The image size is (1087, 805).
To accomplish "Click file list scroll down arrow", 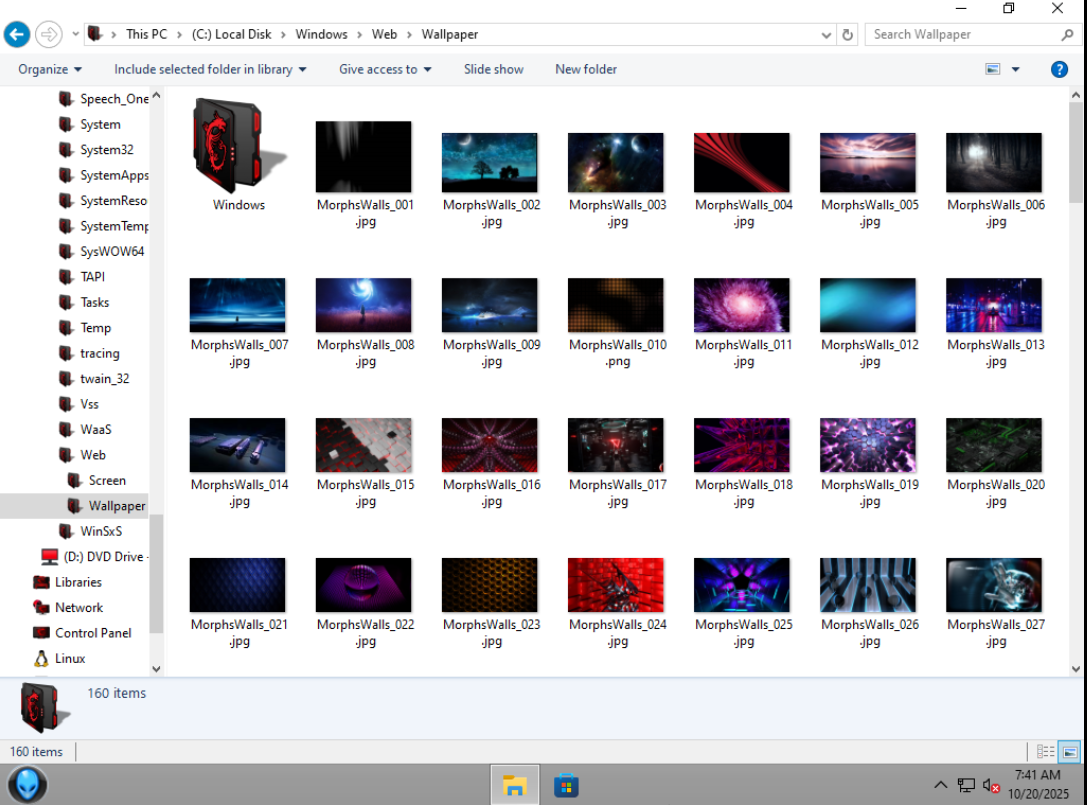I will point(1076,669).
